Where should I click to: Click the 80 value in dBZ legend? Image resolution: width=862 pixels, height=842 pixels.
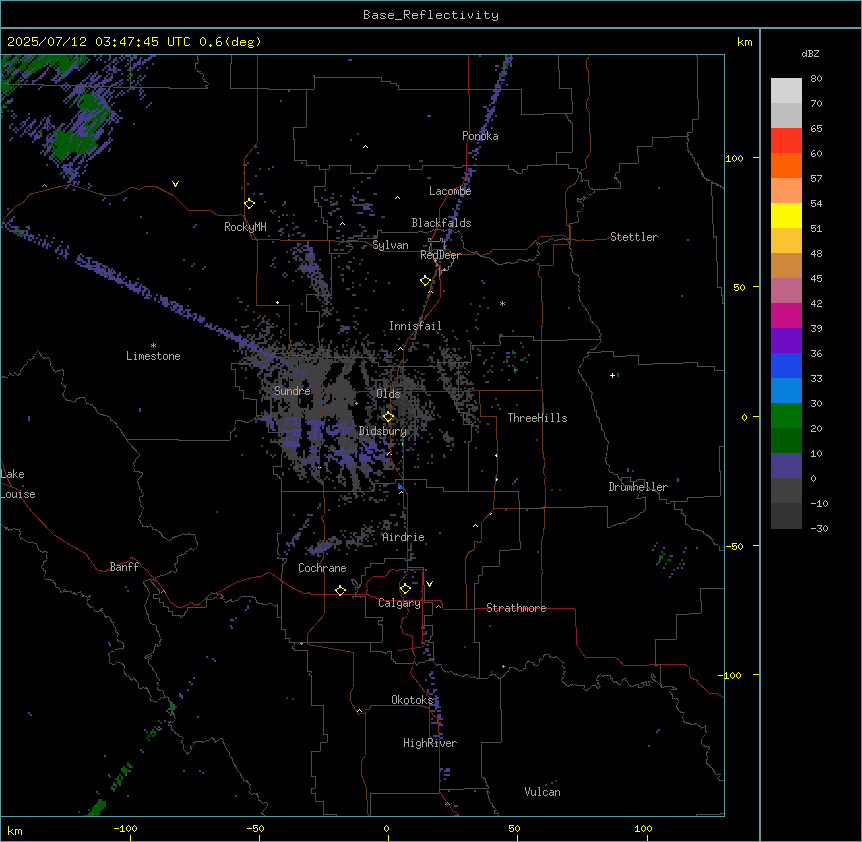(816, 79)
